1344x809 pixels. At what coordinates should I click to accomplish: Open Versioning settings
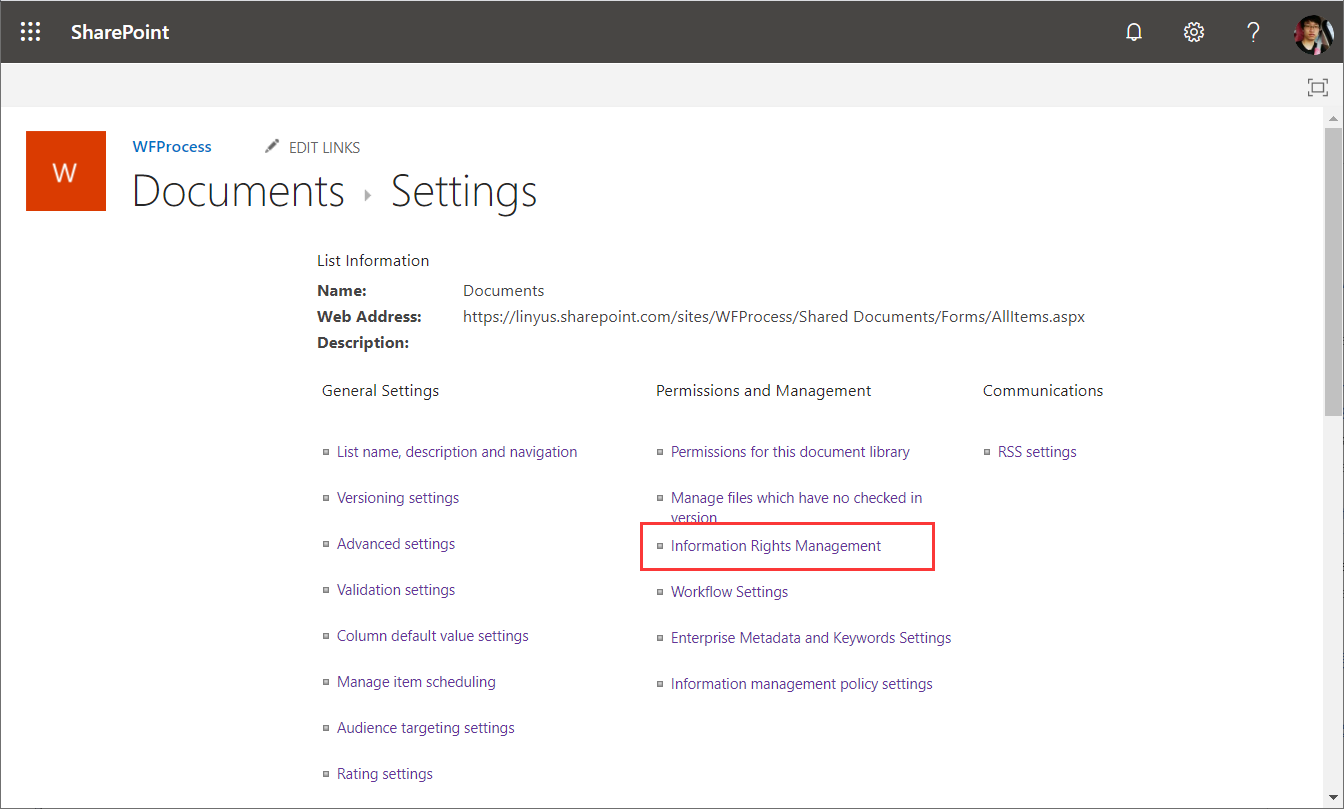pyautogui.click(x=398, y=498)
